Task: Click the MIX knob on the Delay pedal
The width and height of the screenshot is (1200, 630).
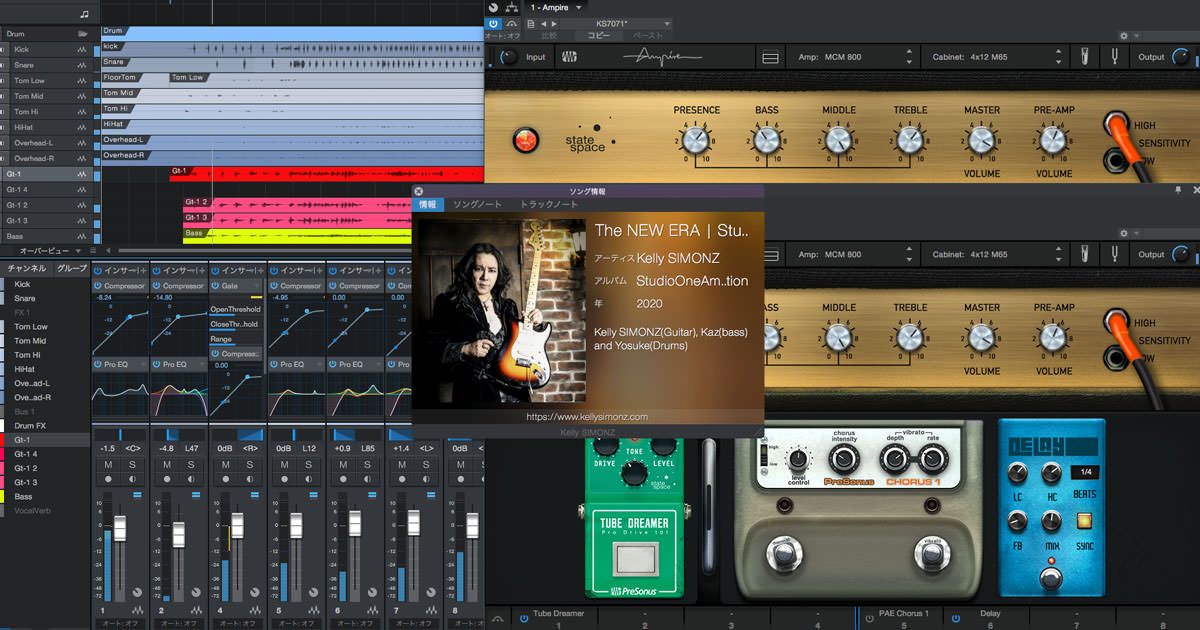Action: point(1050,520)
